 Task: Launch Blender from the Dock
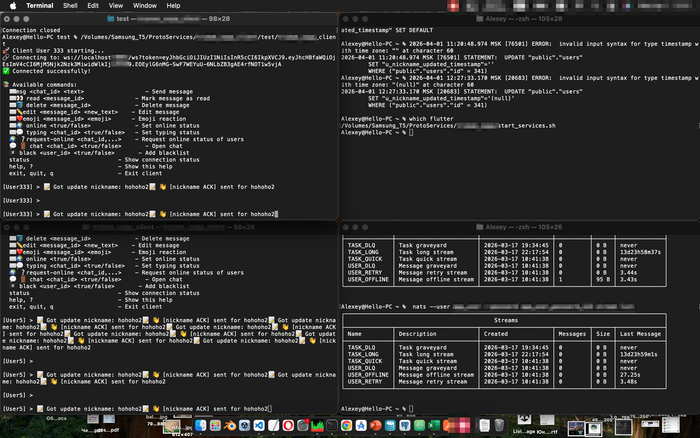coord(230,425)
